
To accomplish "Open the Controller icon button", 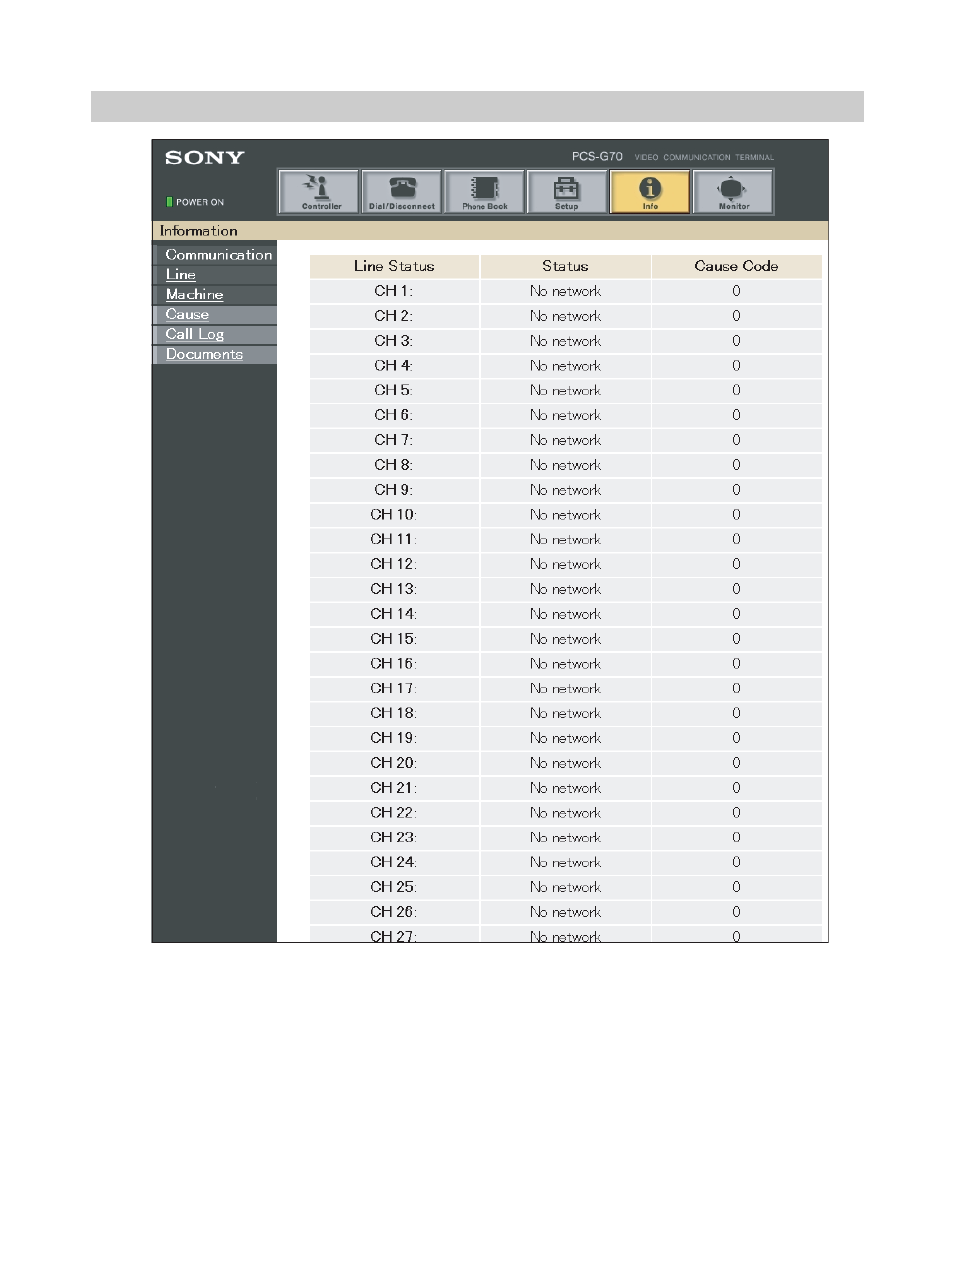I will (x=318, y=192).
